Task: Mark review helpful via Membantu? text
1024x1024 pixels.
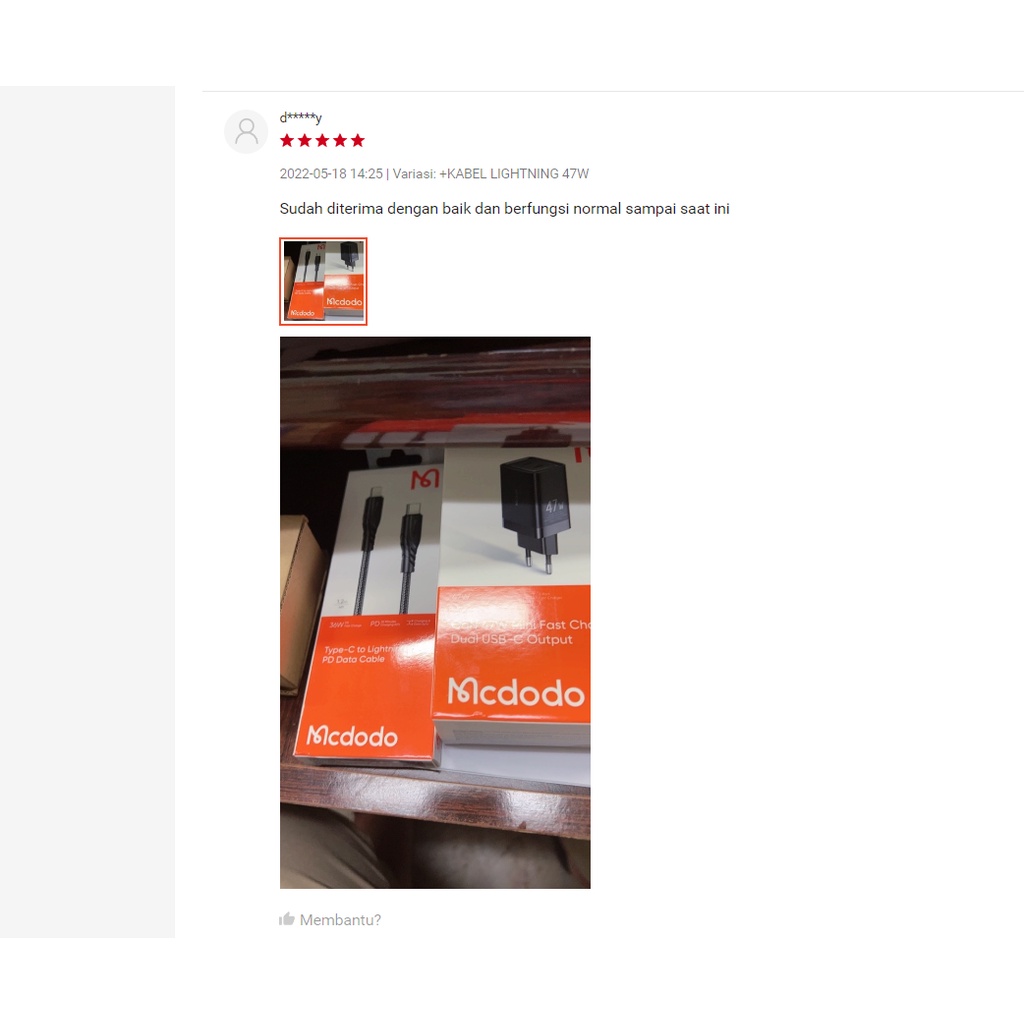Action: pos(340,920)
